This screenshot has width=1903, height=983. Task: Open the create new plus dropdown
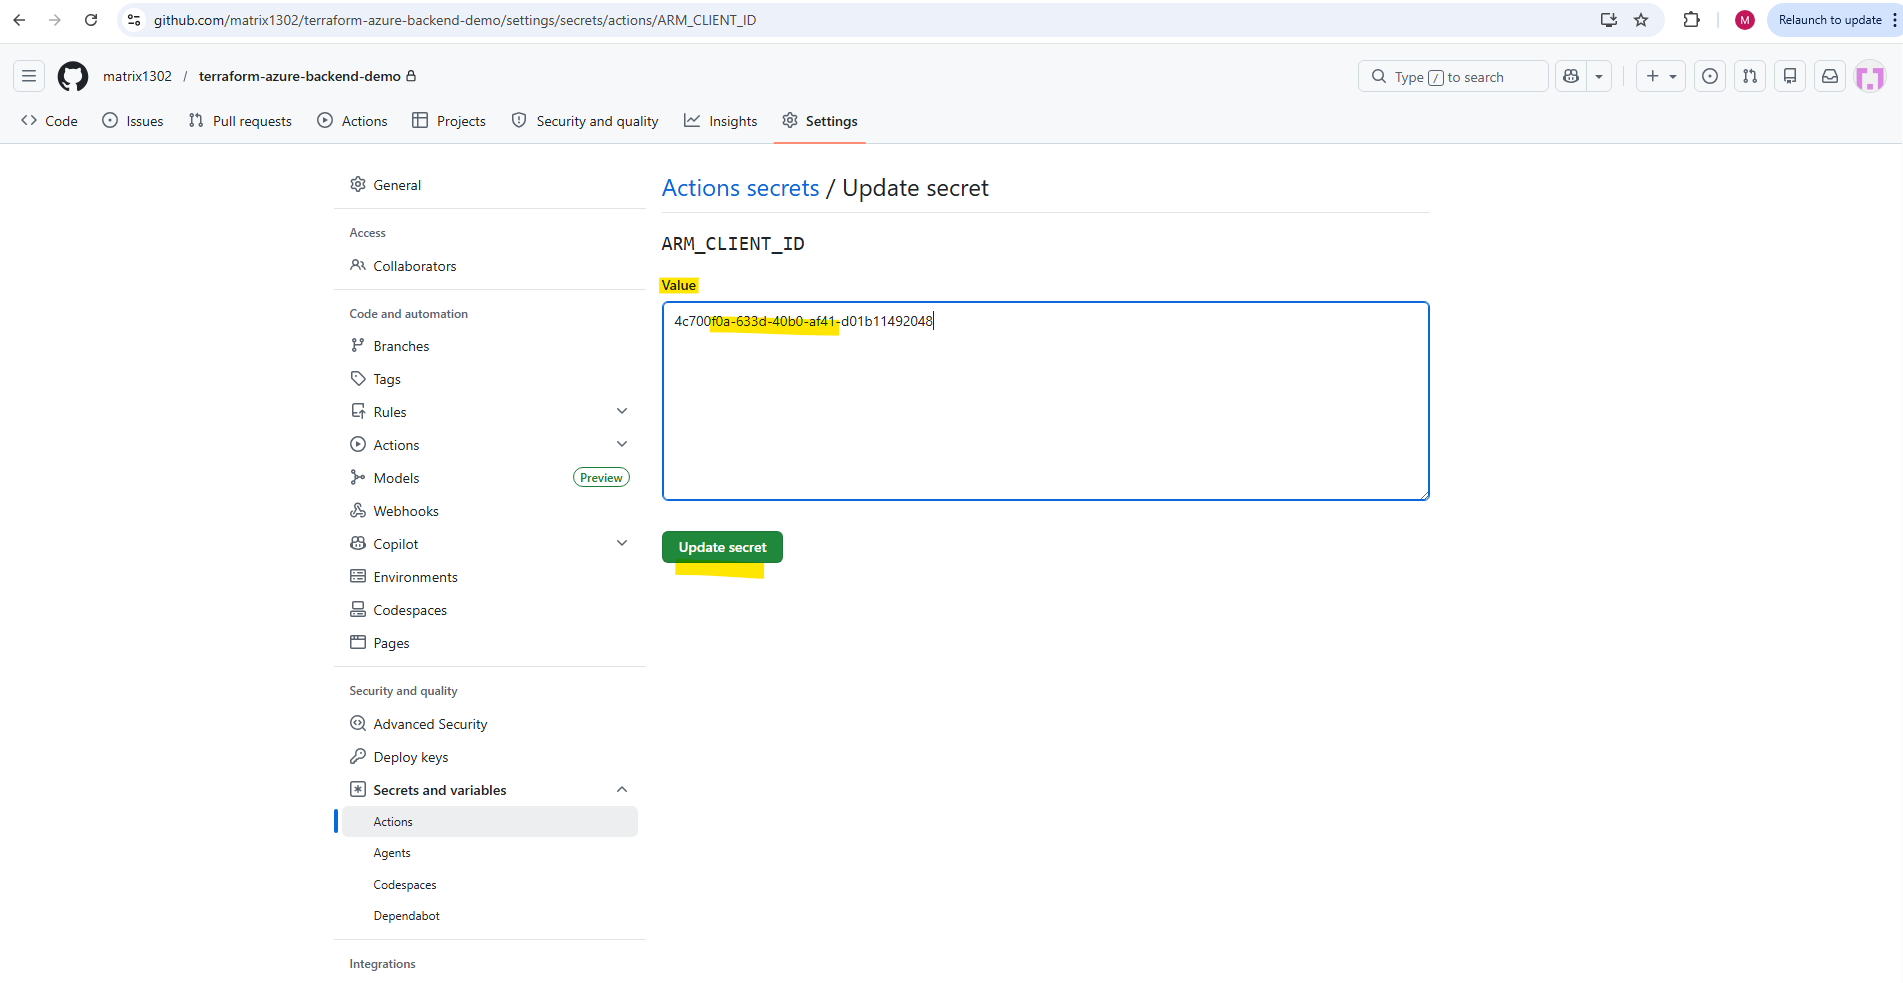[1661, 76]
